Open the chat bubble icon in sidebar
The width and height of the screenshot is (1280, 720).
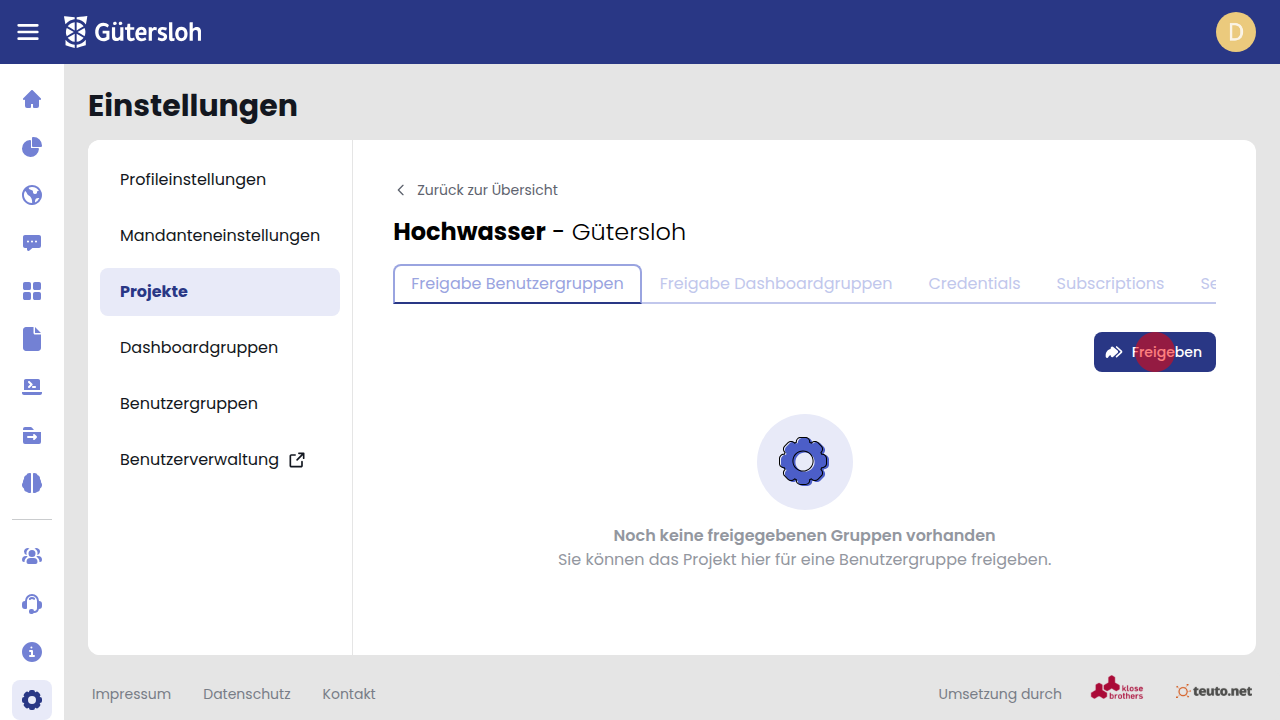coord(32,243)
